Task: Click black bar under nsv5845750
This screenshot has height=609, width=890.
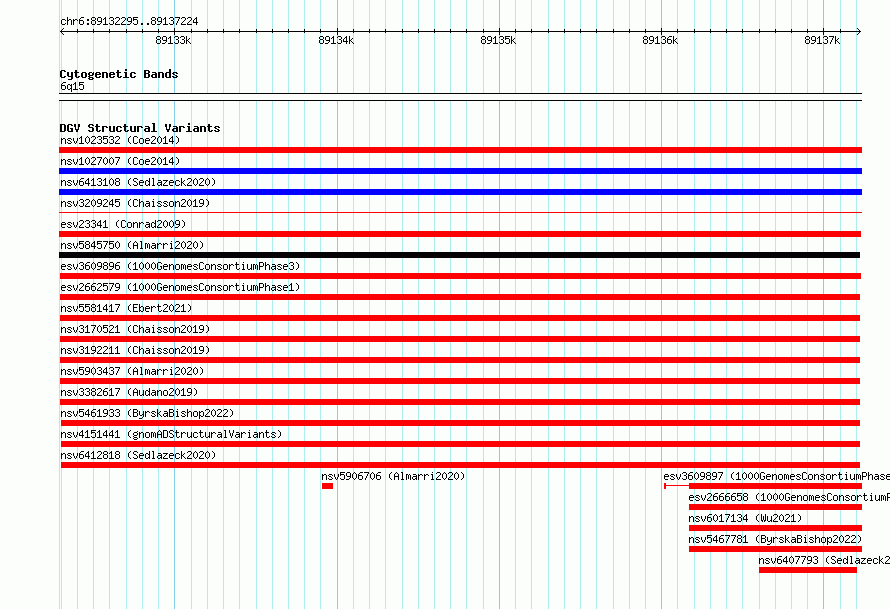Action: click(460, 255)
